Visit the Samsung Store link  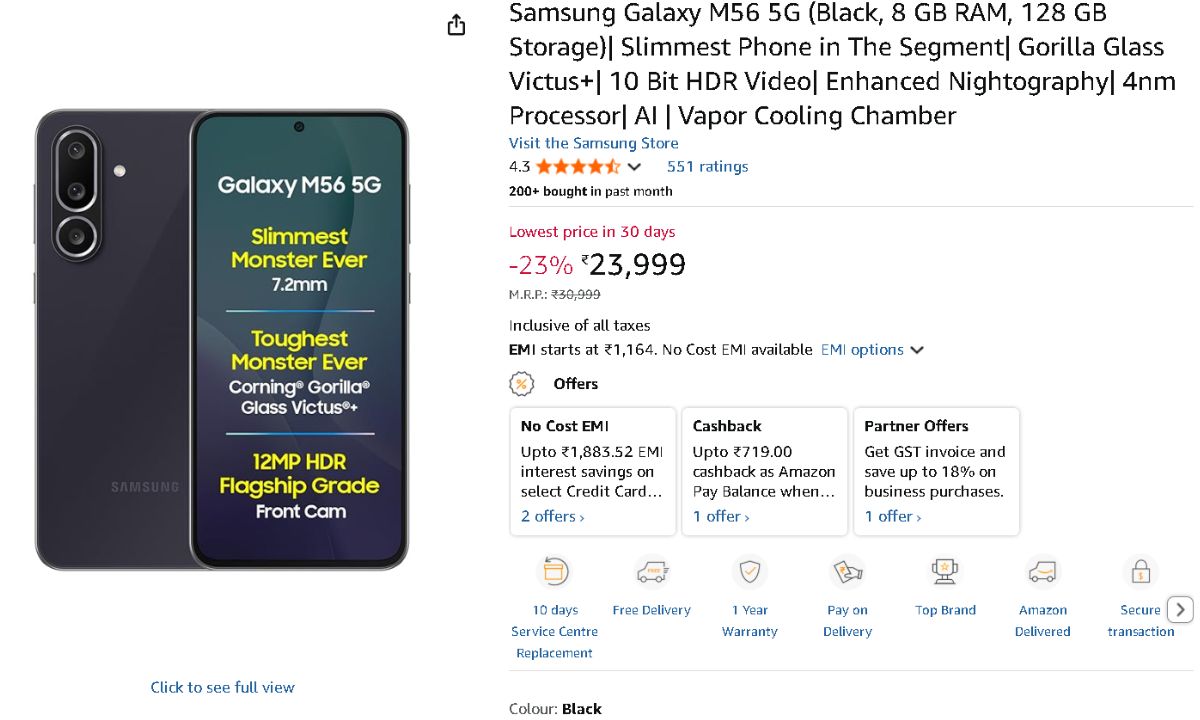(593, 143)
